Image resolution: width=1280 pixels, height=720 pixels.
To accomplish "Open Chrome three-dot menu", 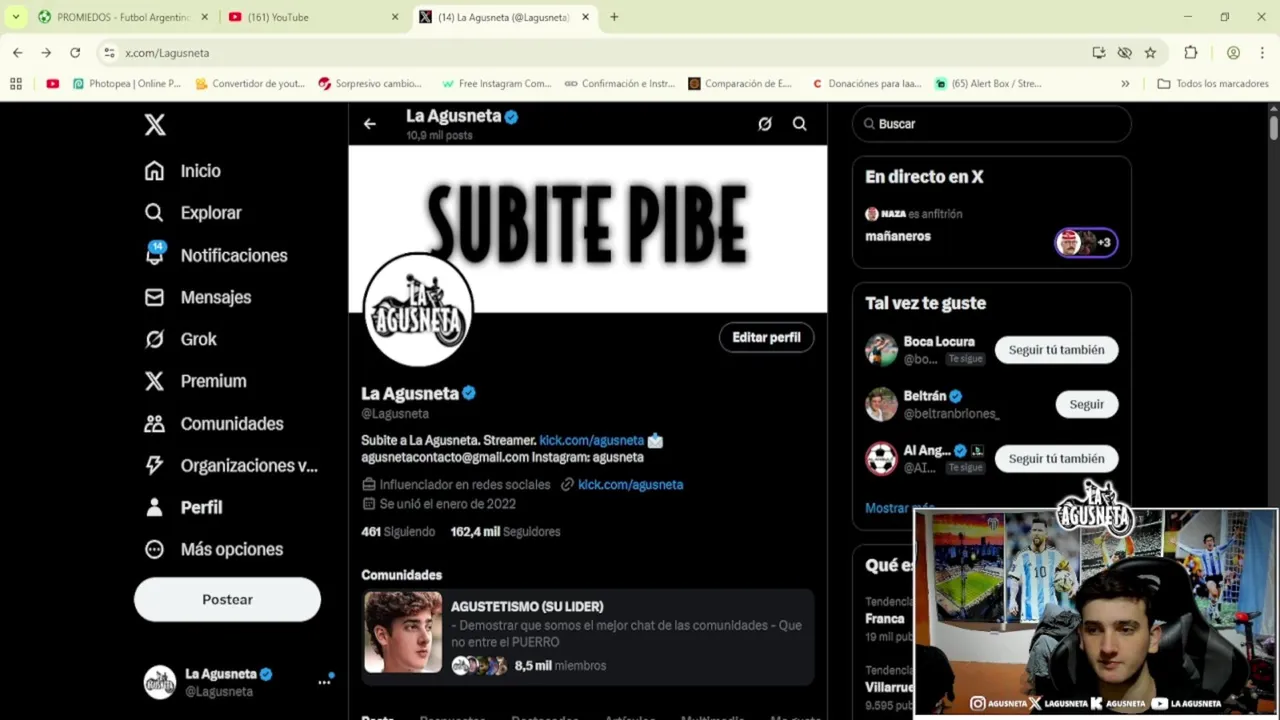I will tap(1262, 53).
